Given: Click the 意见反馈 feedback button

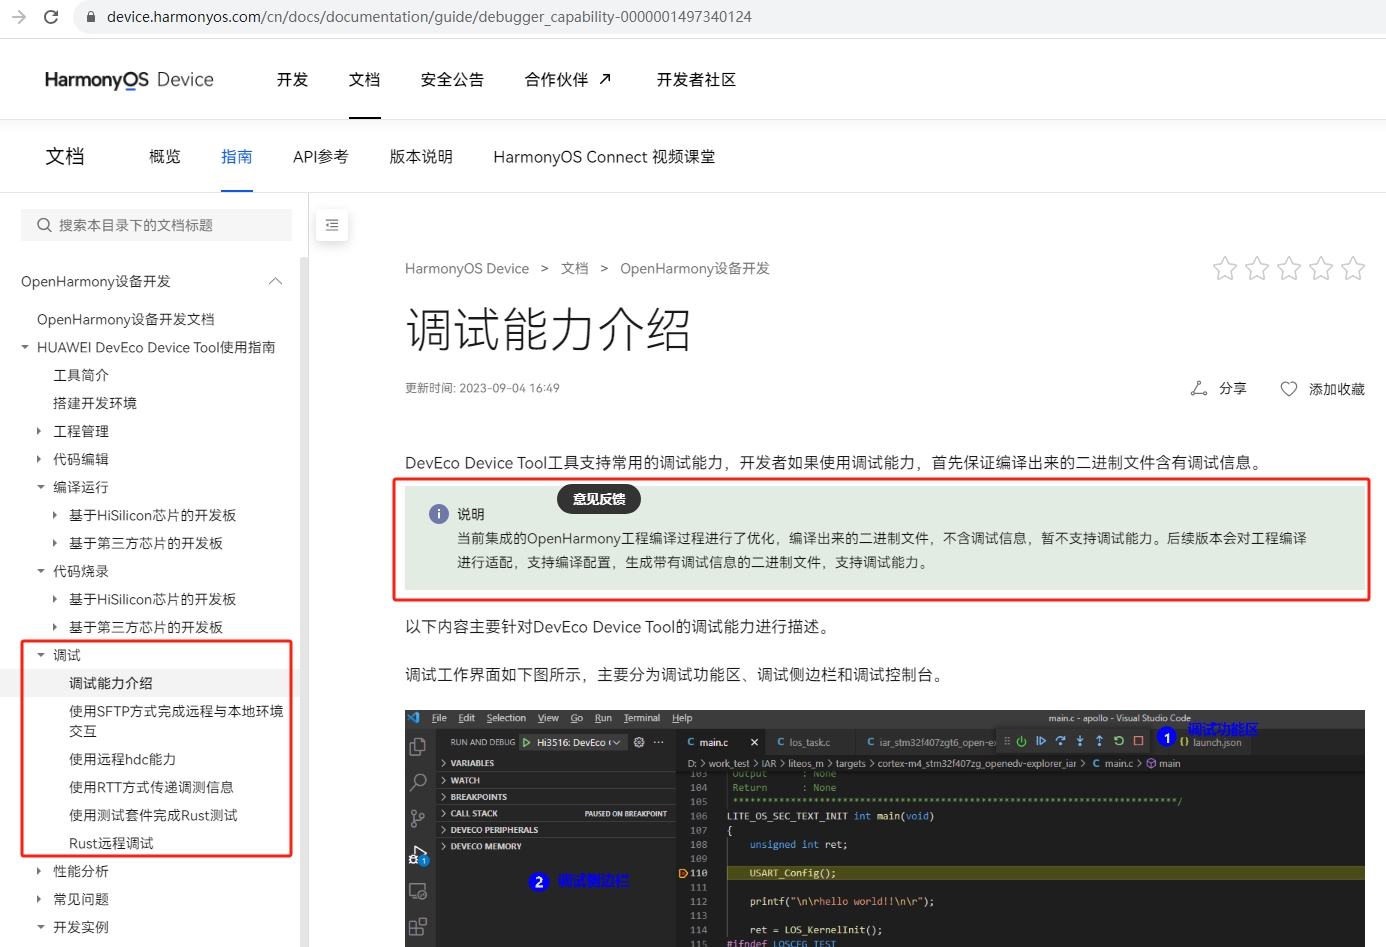Looking at the screenshot, I should [599, 499].
